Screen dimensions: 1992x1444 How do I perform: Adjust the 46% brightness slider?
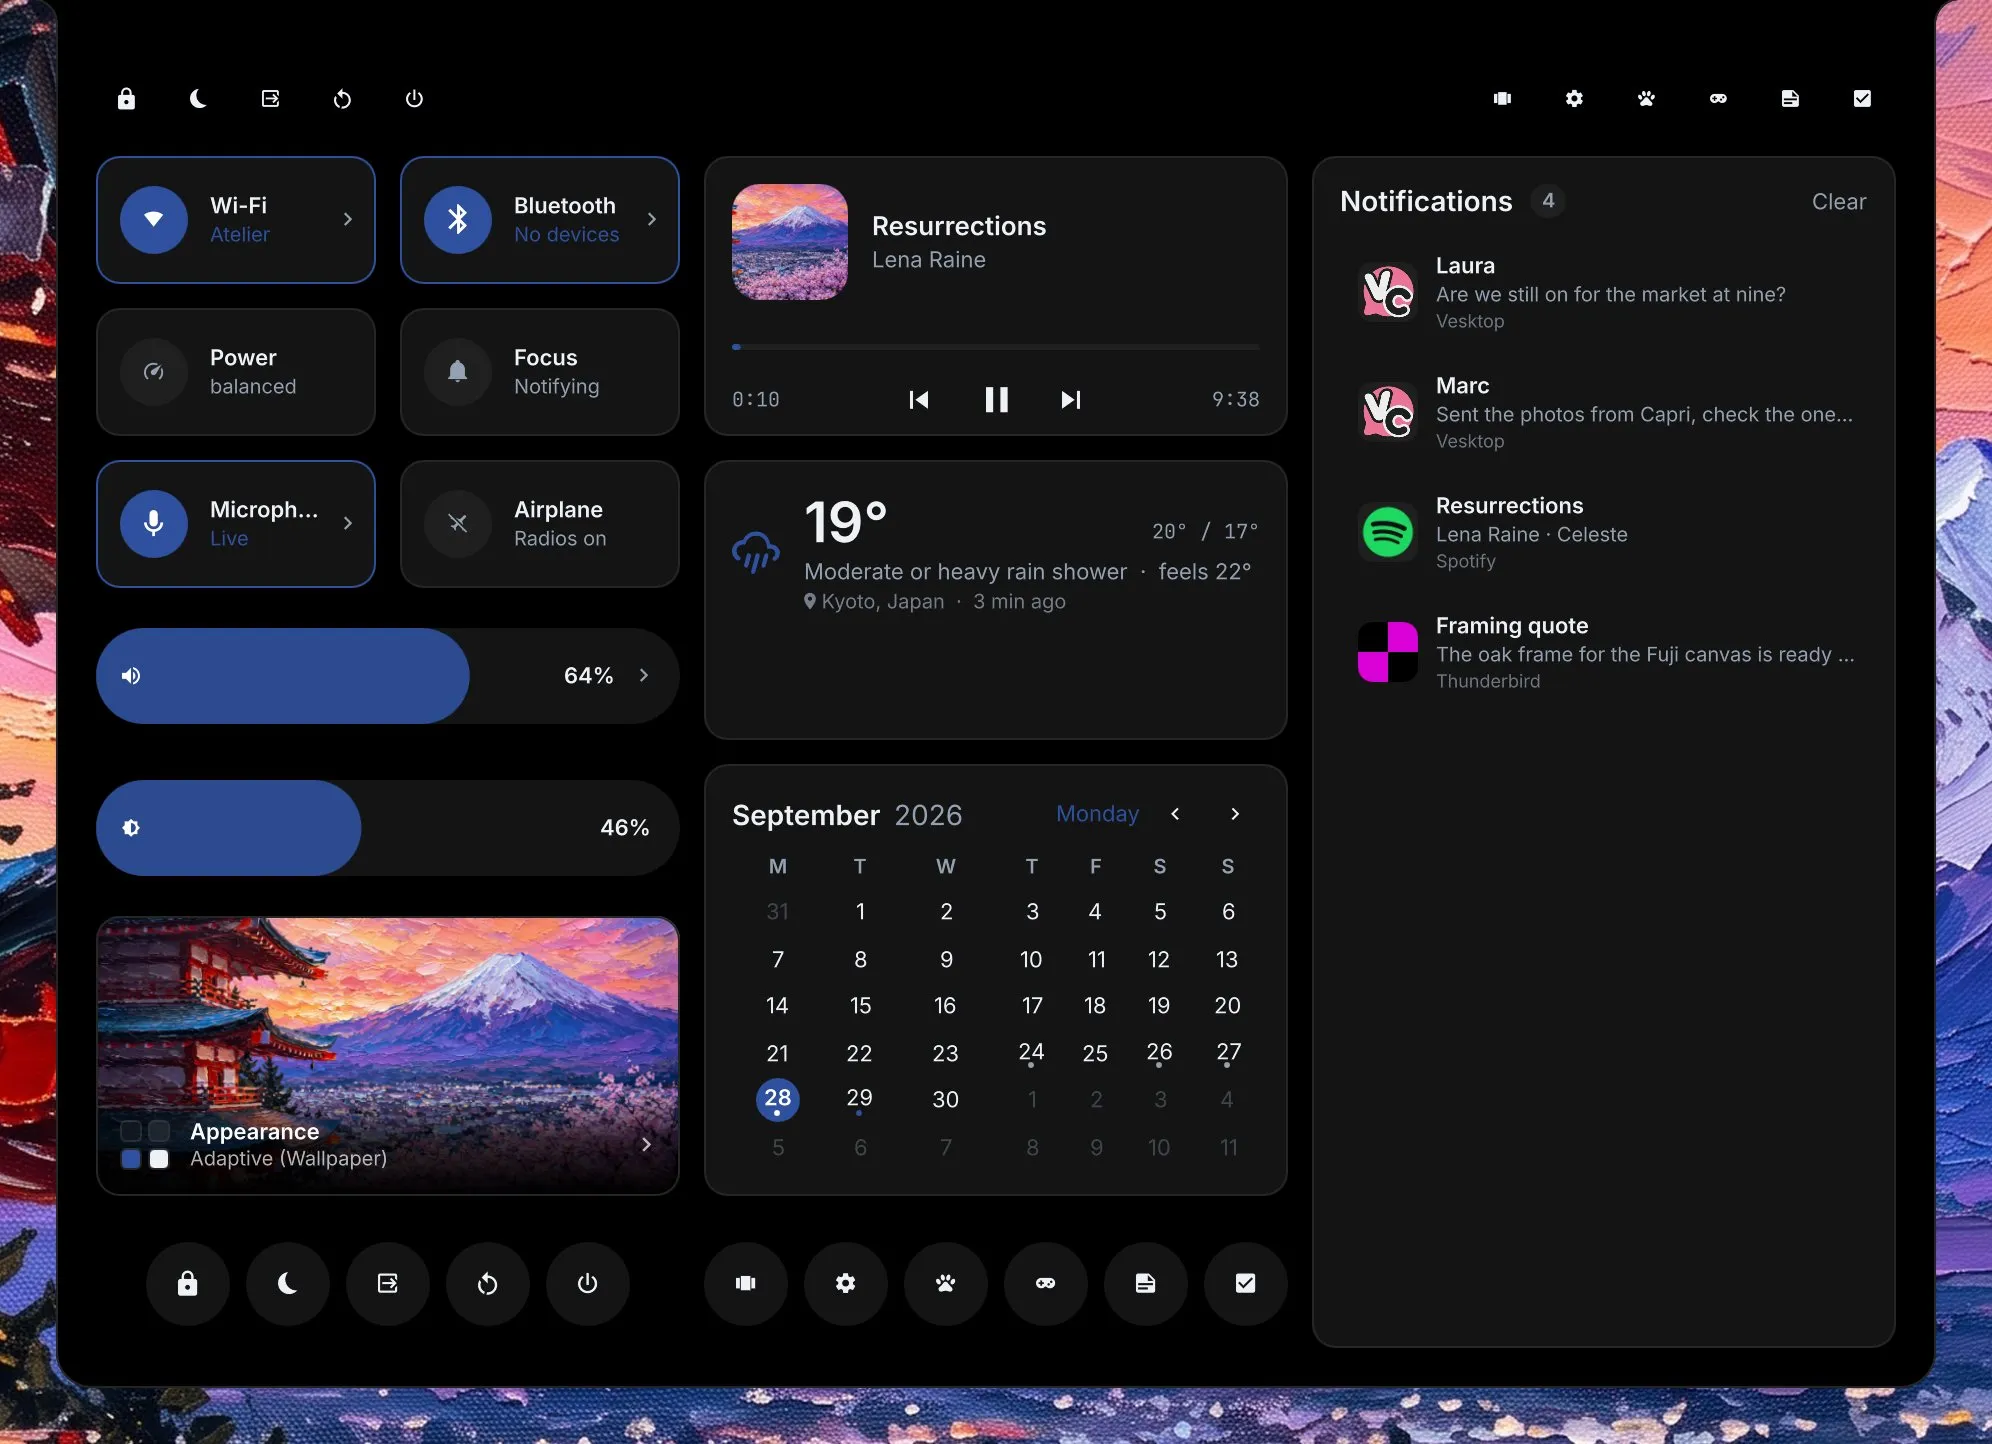click(388, 828)
